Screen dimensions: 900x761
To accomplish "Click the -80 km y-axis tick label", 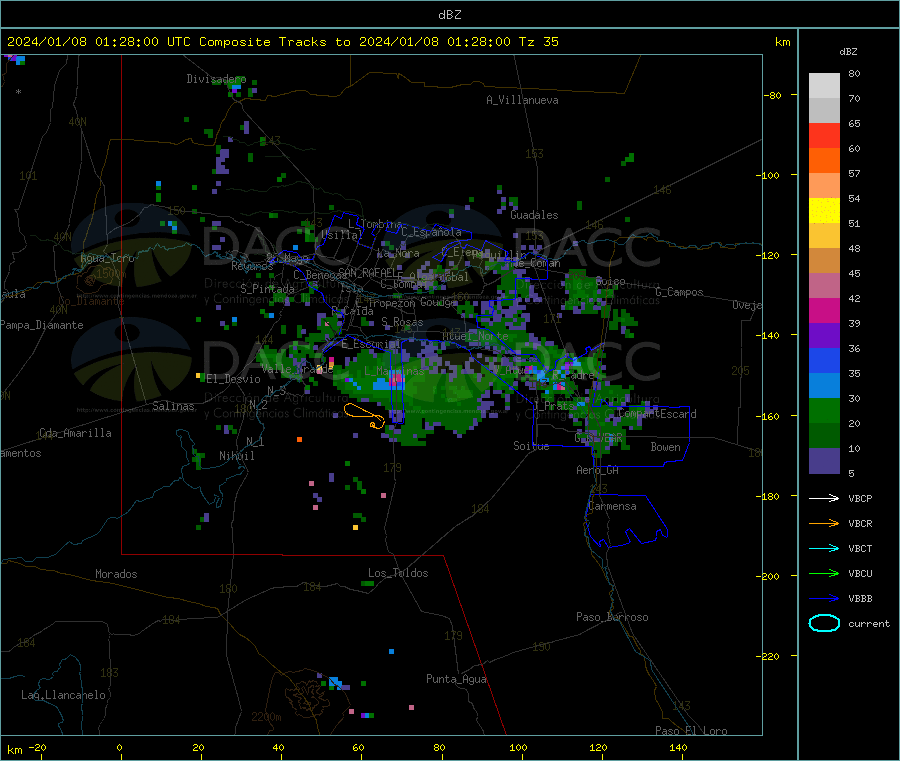I will click(x=773, y=95).
